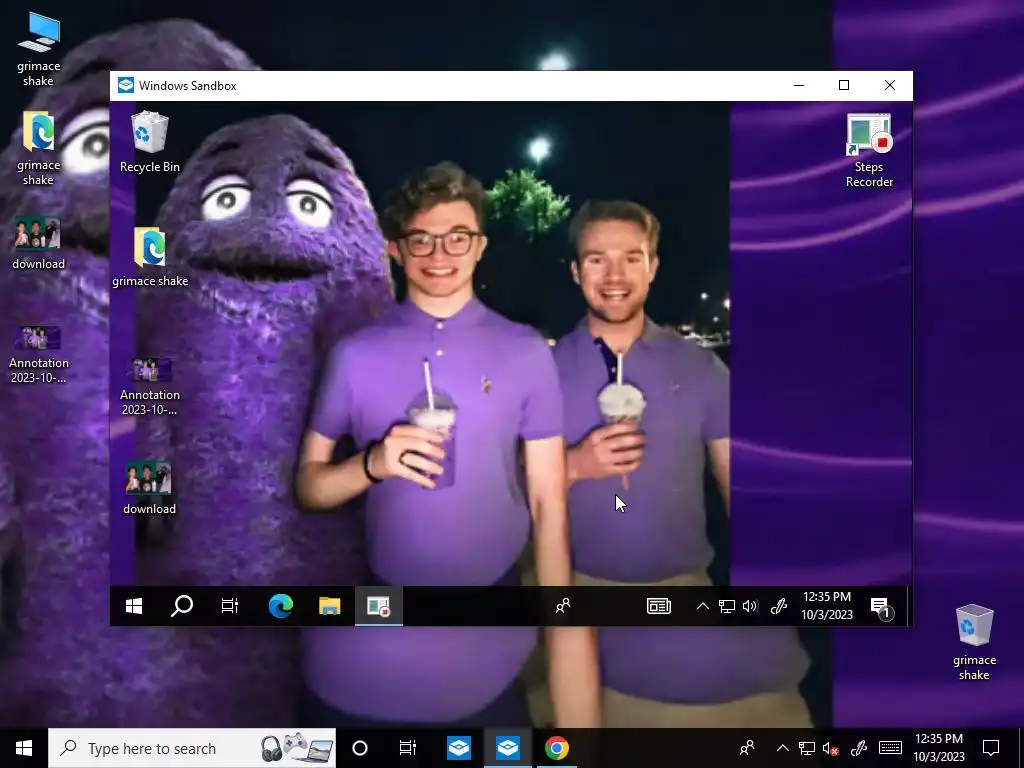Switch to the Steps Recorder app in the Sandbox taskbar

[379, 606]
